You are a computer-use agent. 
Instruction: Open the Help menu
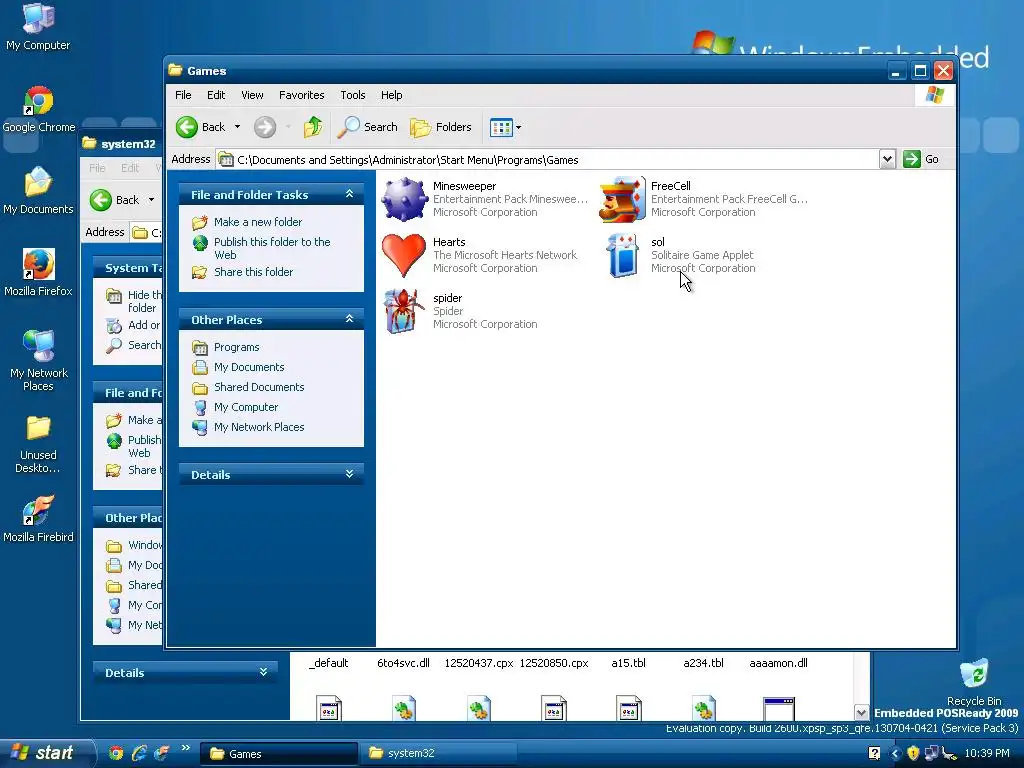[392, 95]
